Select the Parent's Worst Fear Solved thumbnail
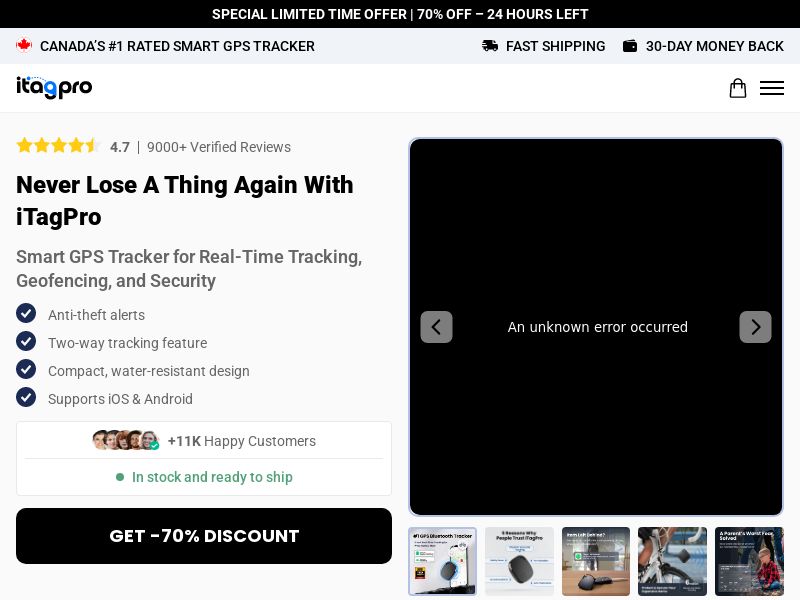800x600 pixels. point(749,561)
